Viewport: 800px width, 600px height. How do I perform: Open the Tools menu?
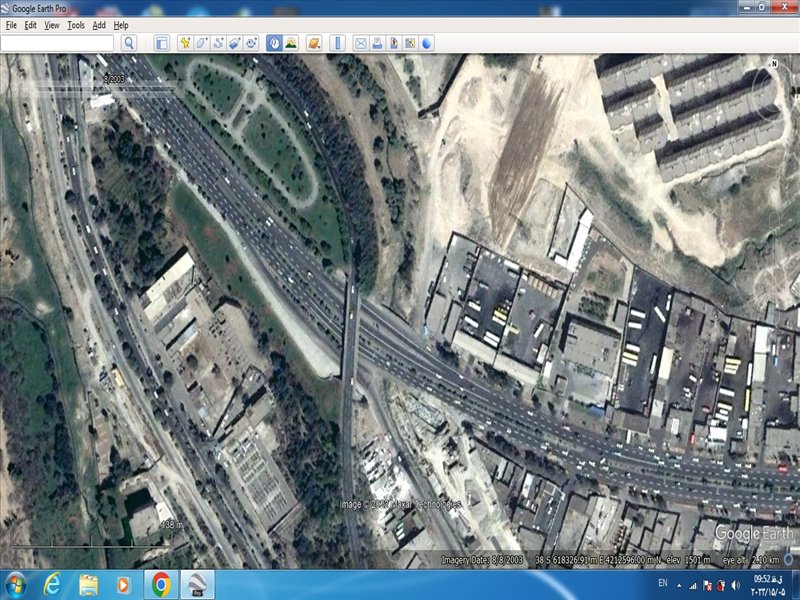[76, 24]
